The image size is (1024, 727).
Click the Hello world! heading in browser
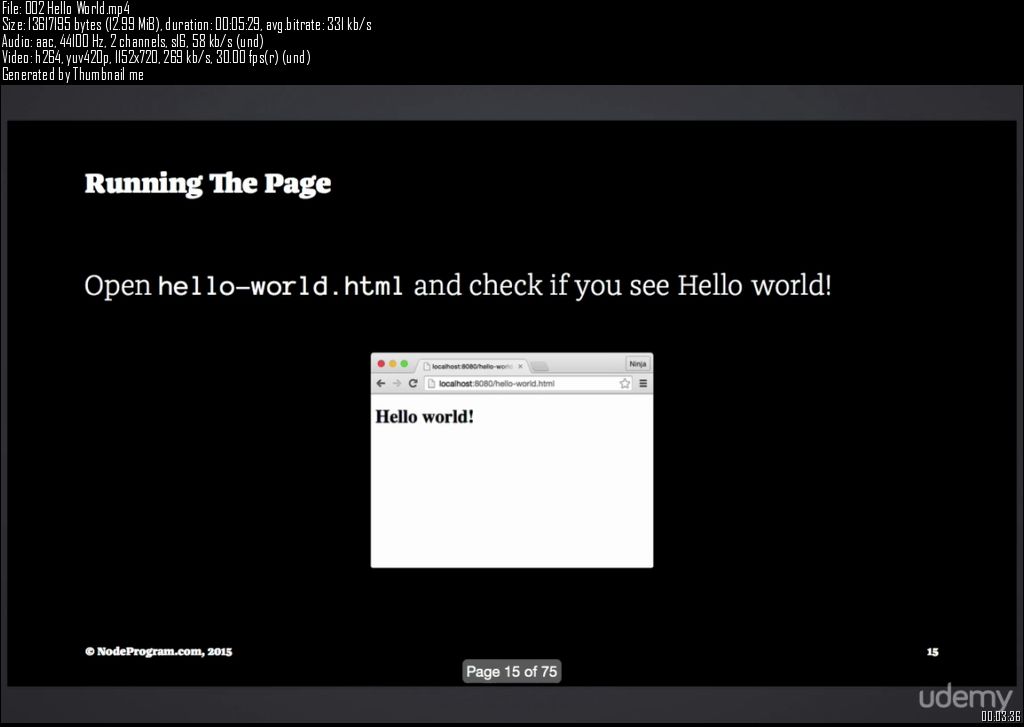(x=424, y=416)
